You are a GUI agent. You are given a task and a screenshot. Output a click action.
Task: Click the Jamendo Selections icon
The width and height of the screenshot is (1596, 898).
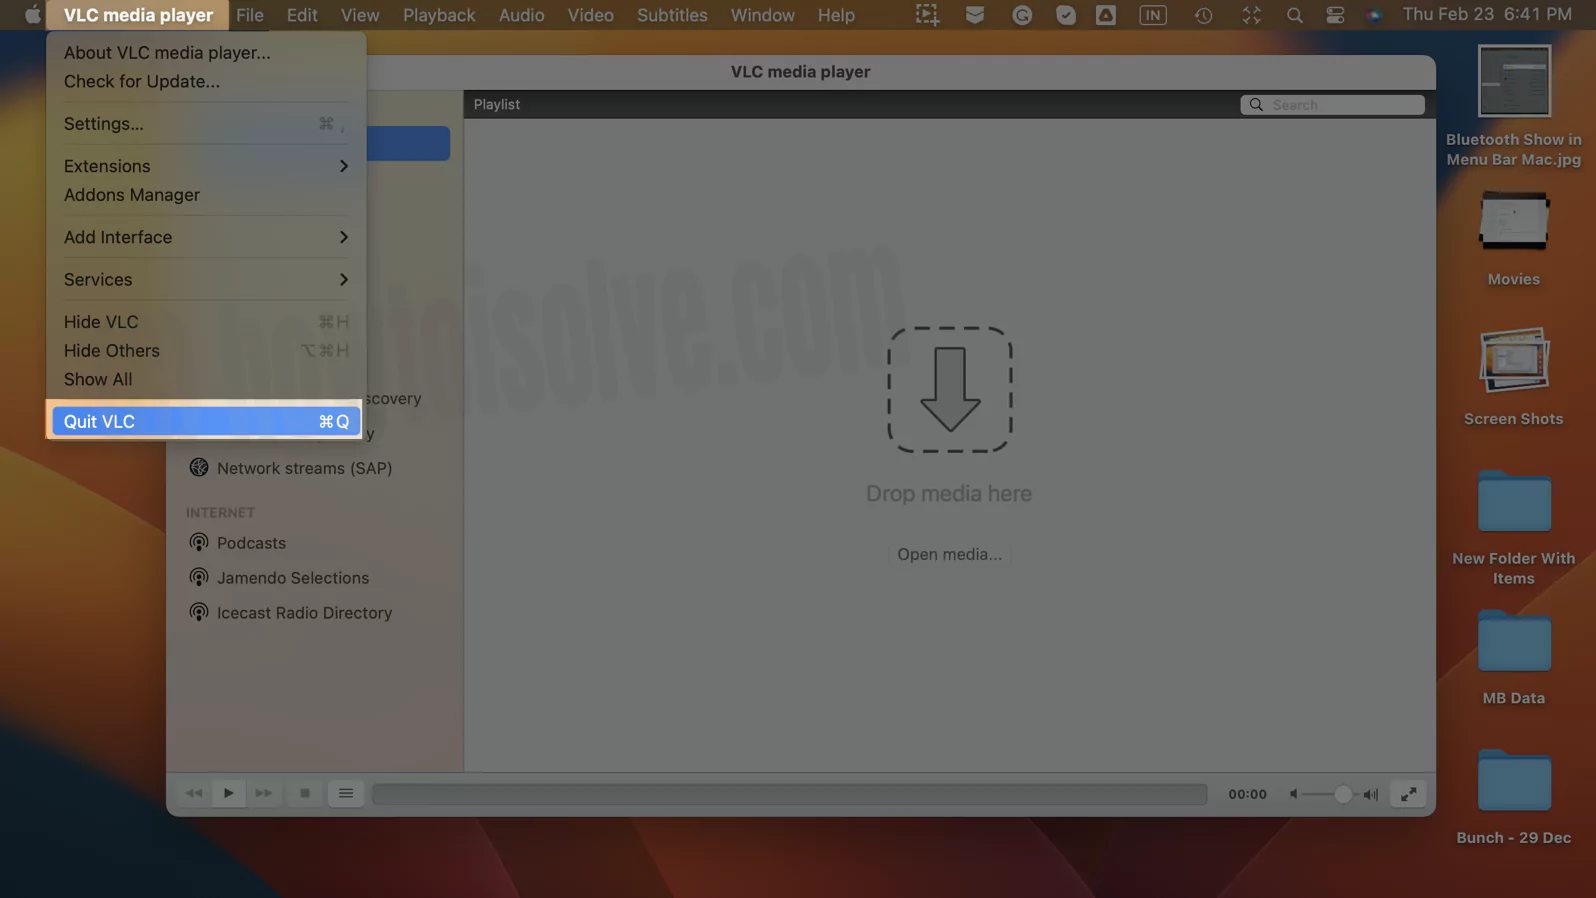[199, 577]
